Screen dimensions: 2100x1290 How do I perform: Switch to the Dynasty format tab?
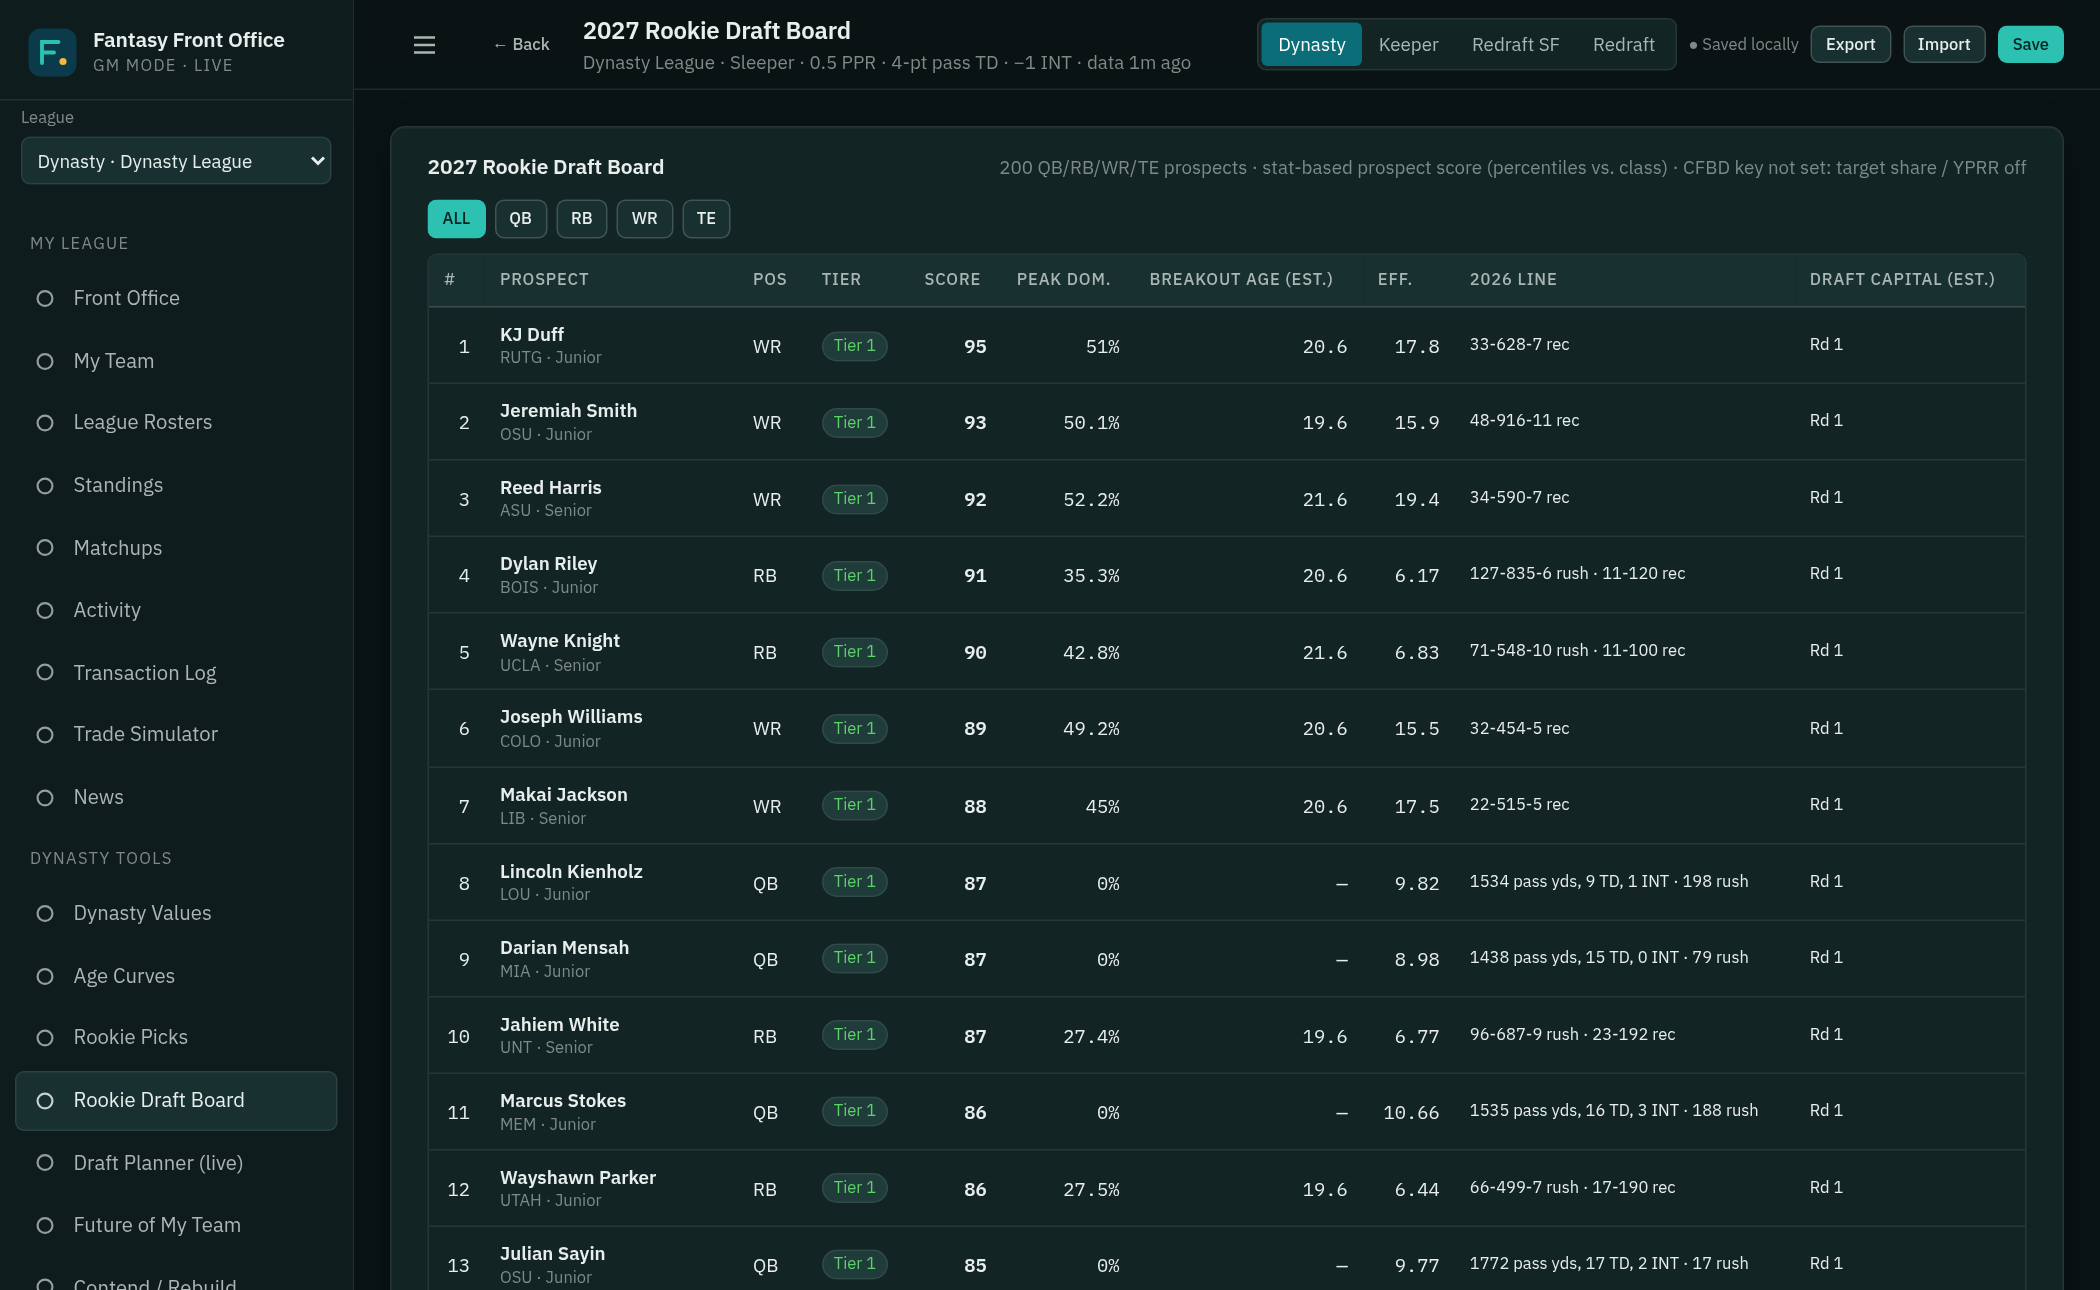click(1311, 45)
